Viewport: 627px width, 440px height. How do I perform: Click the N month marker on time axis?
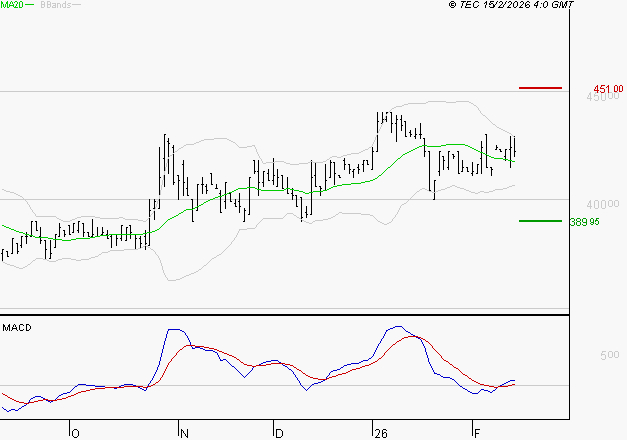(183, 433)
